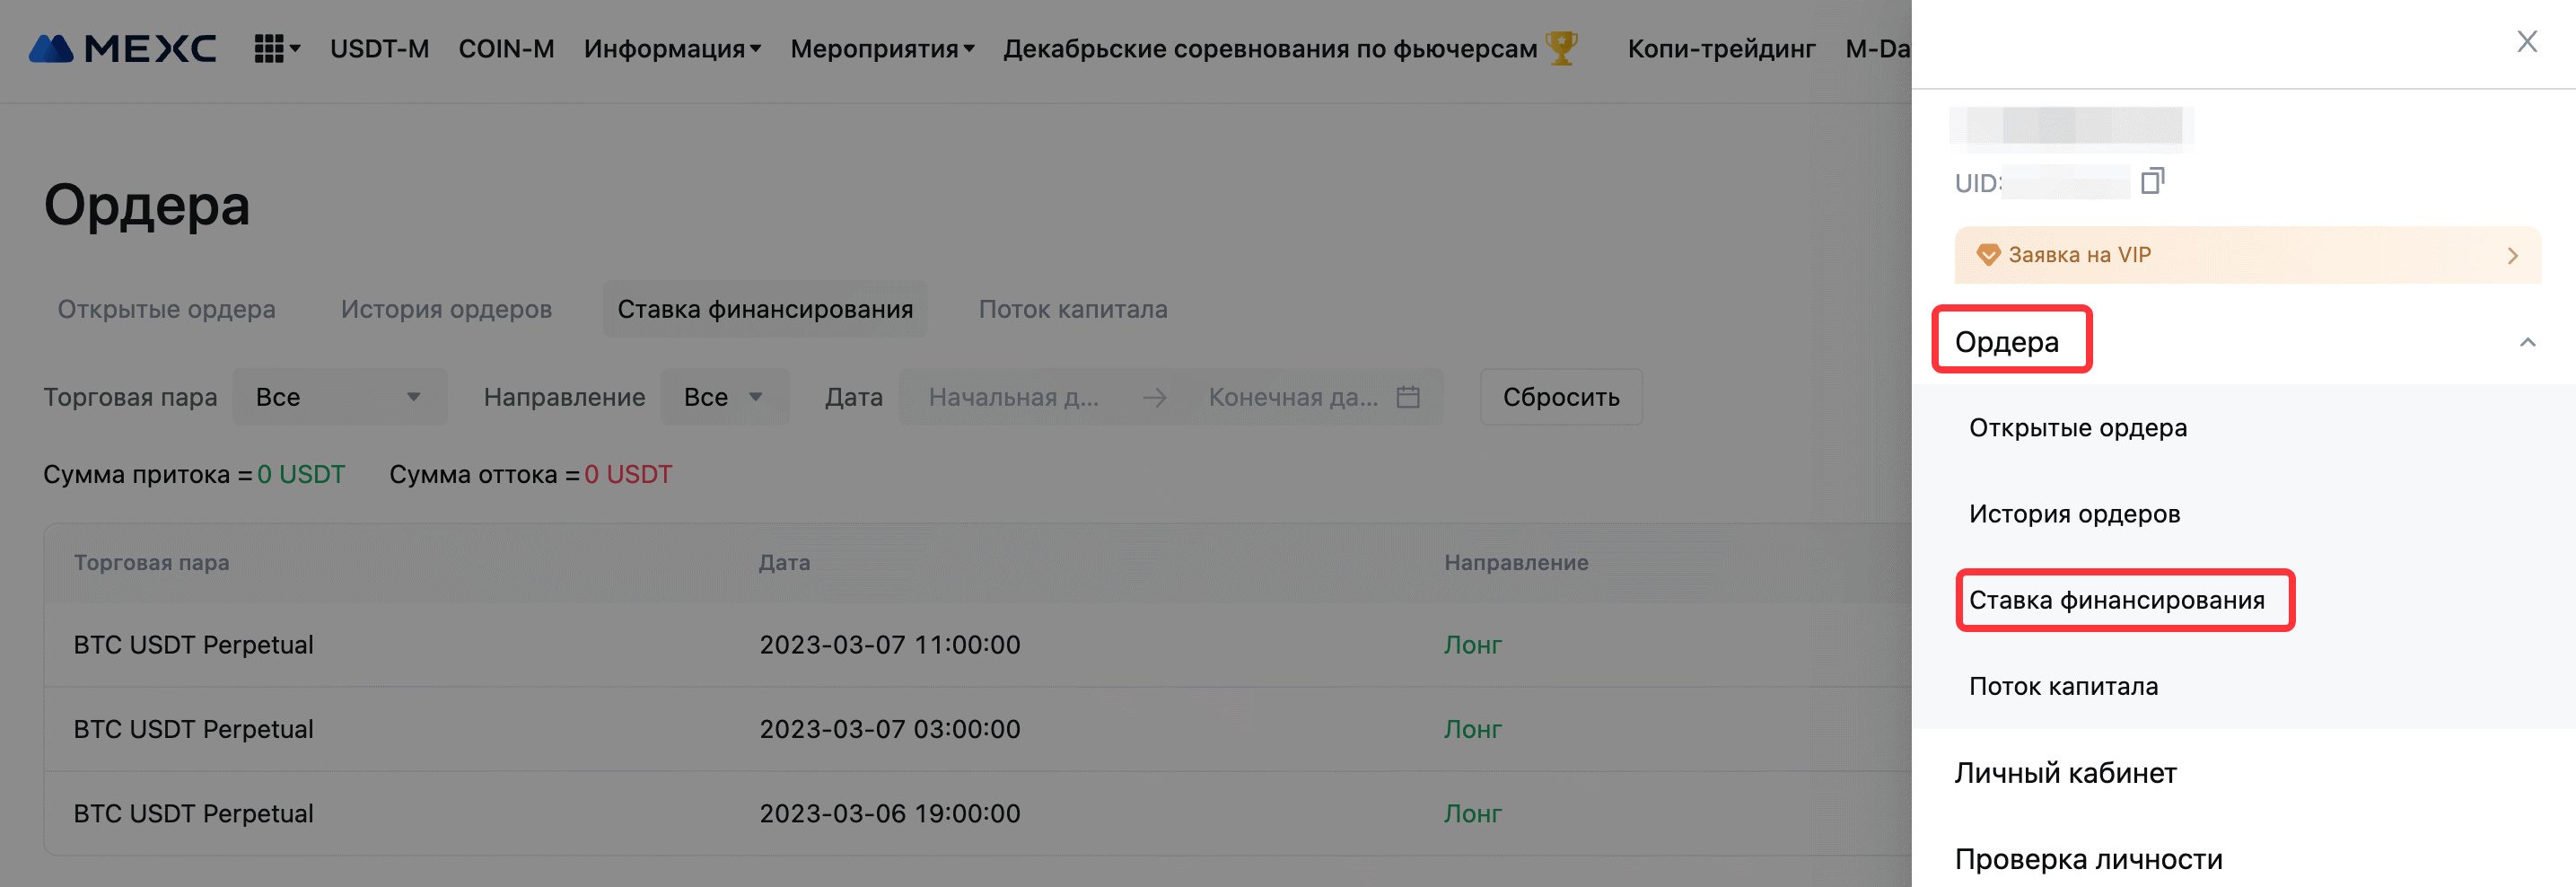
Task: Open the Заявка на VIP banner
Action: click(2247, 255)
